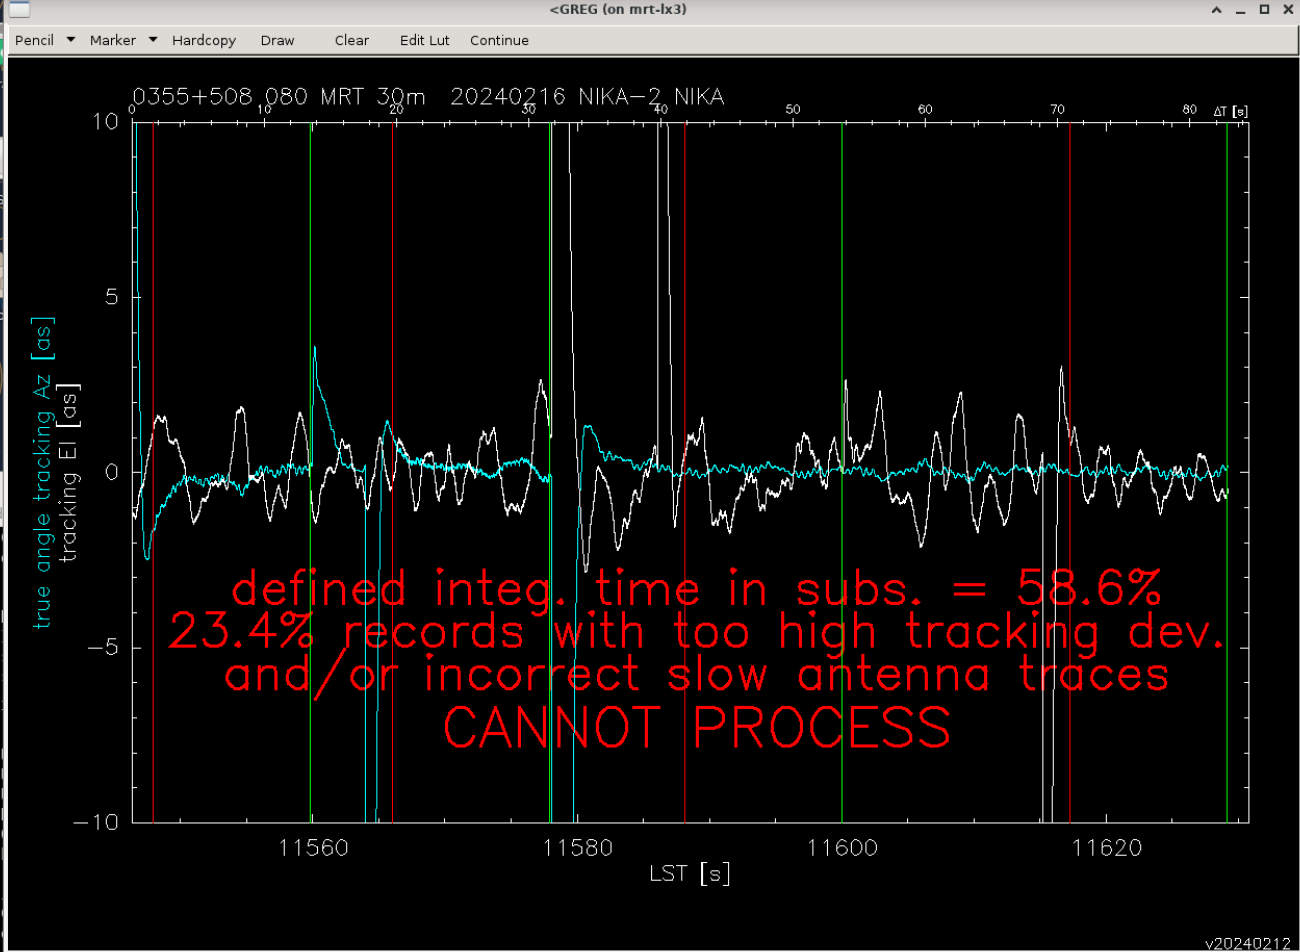Screen dimensions: 1300x952
Task: Shade the GREG window with the up-arrow icon
Action: tap(1216, 10)
